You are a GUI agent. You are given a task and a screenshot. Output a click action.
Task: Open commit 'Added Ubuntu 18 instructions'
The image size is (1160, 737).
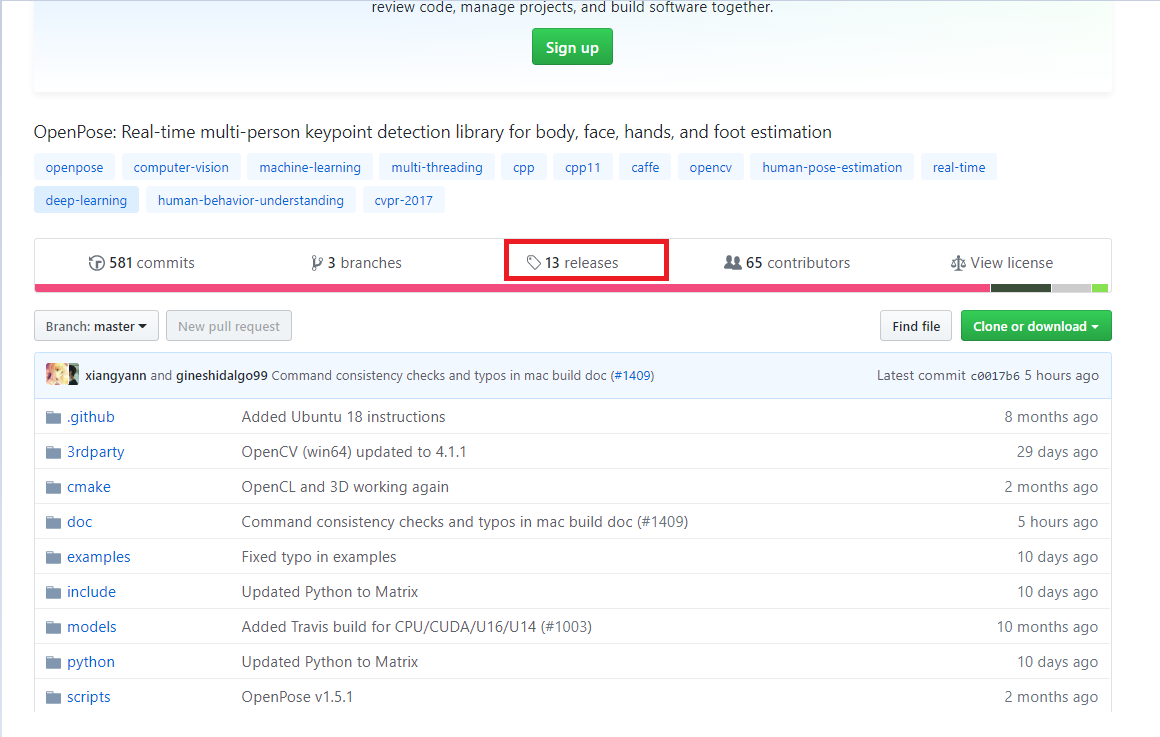tap(343, 417)
